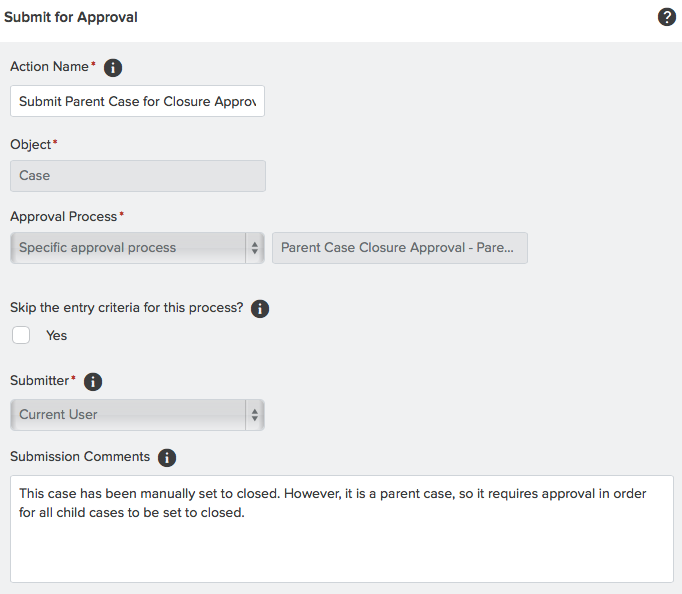Focus the Submission Comments text area

tap(342, 529)
